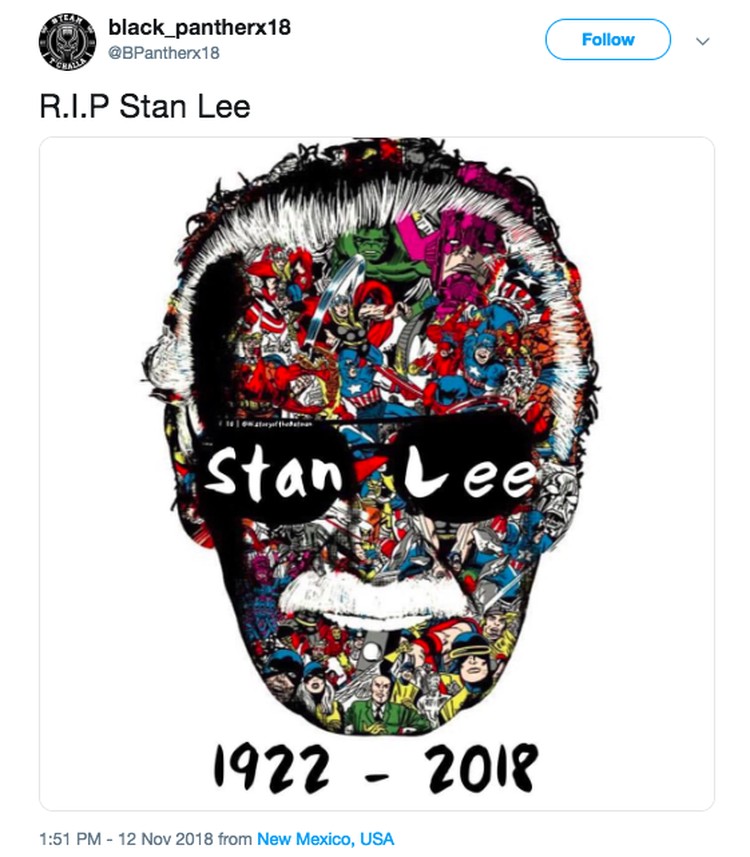Click the 1922 year in the image

(272, 770)
